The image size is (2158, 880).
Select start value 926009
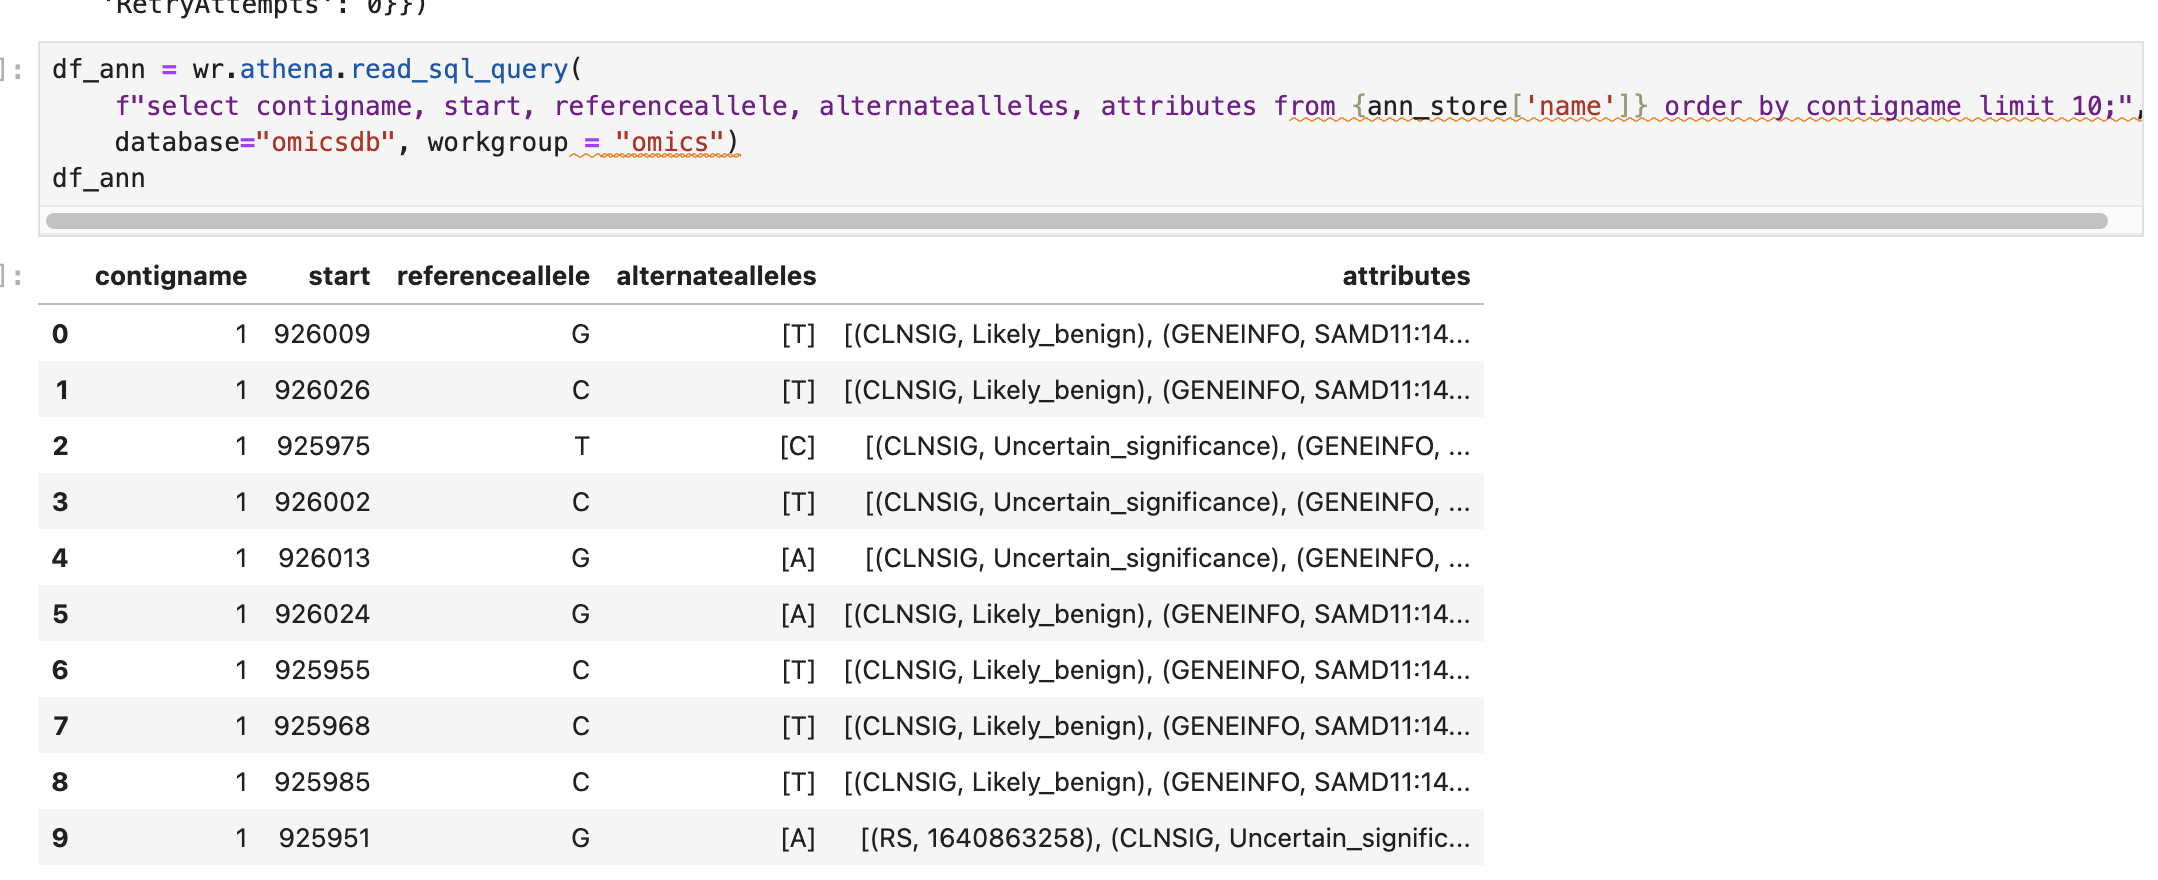click(322, 334)
